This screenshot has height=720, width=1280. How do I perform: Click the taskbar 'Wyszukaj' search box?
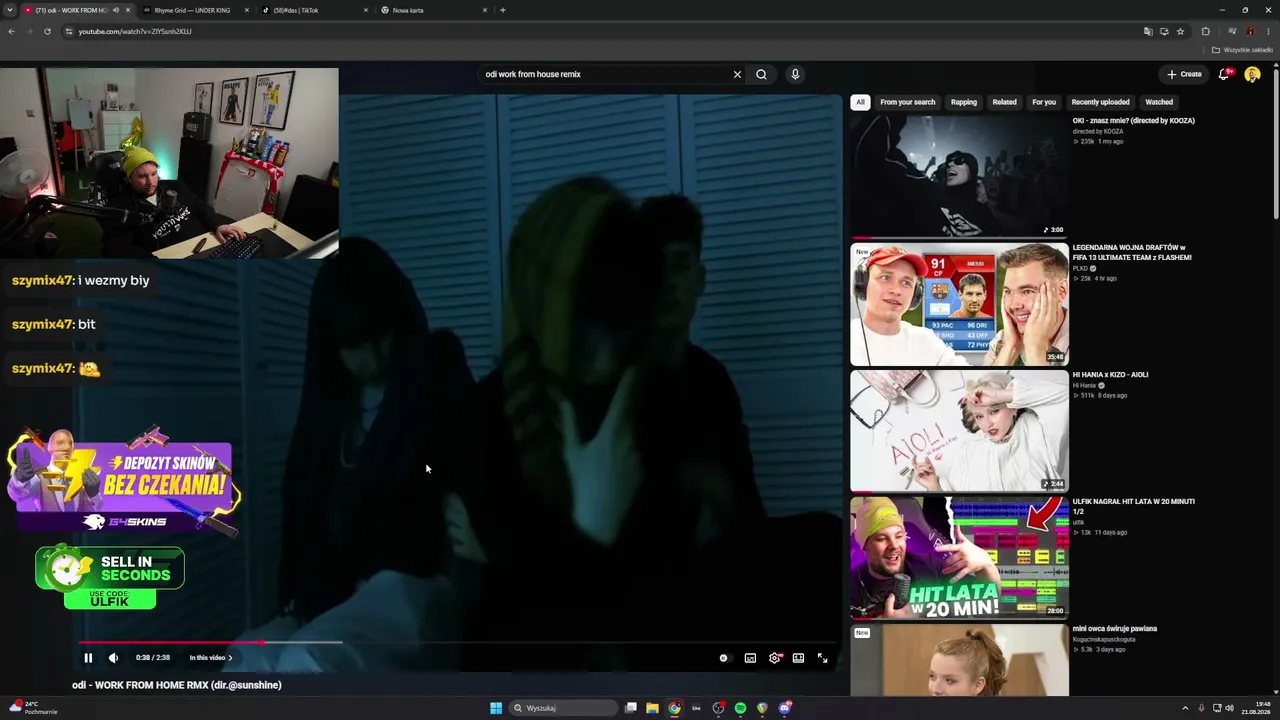point(564,708)
